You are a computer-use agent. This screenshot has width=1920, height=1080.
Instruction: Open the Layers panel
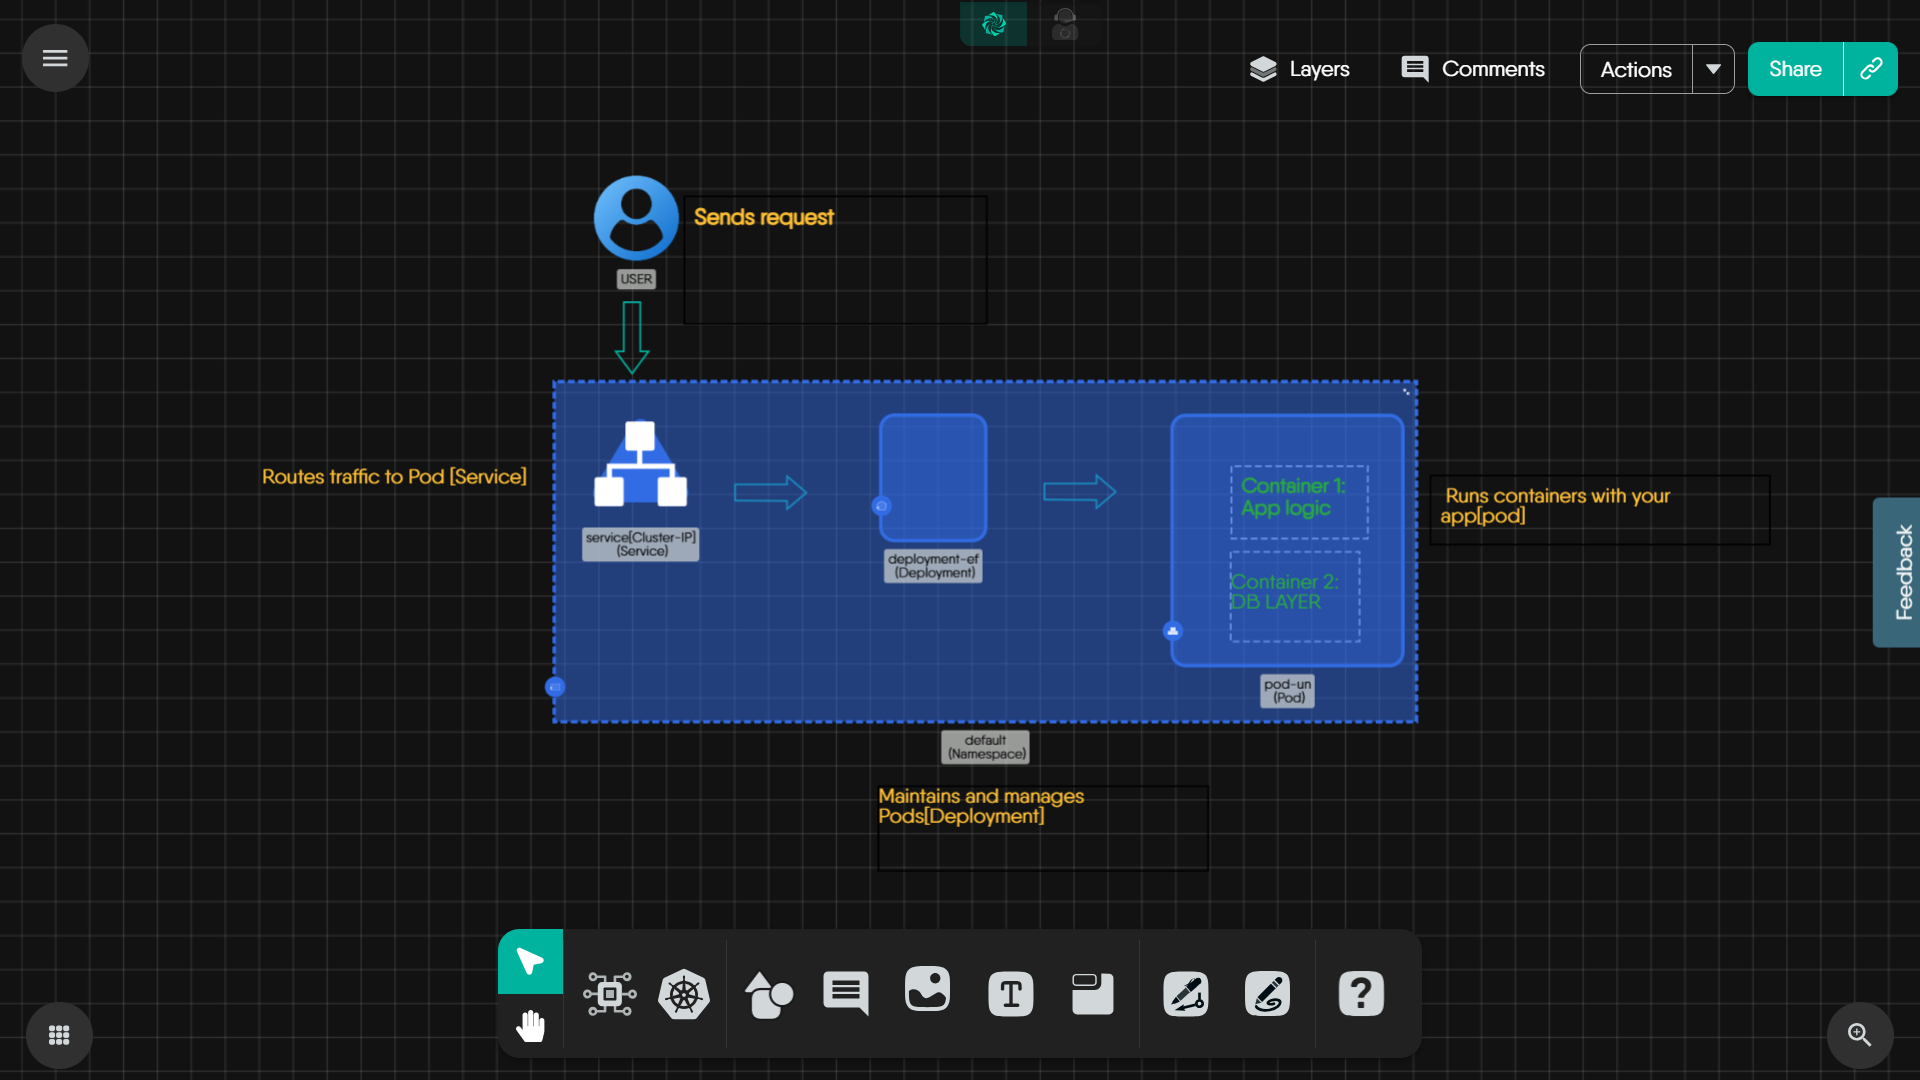[x=1300, y=69]
